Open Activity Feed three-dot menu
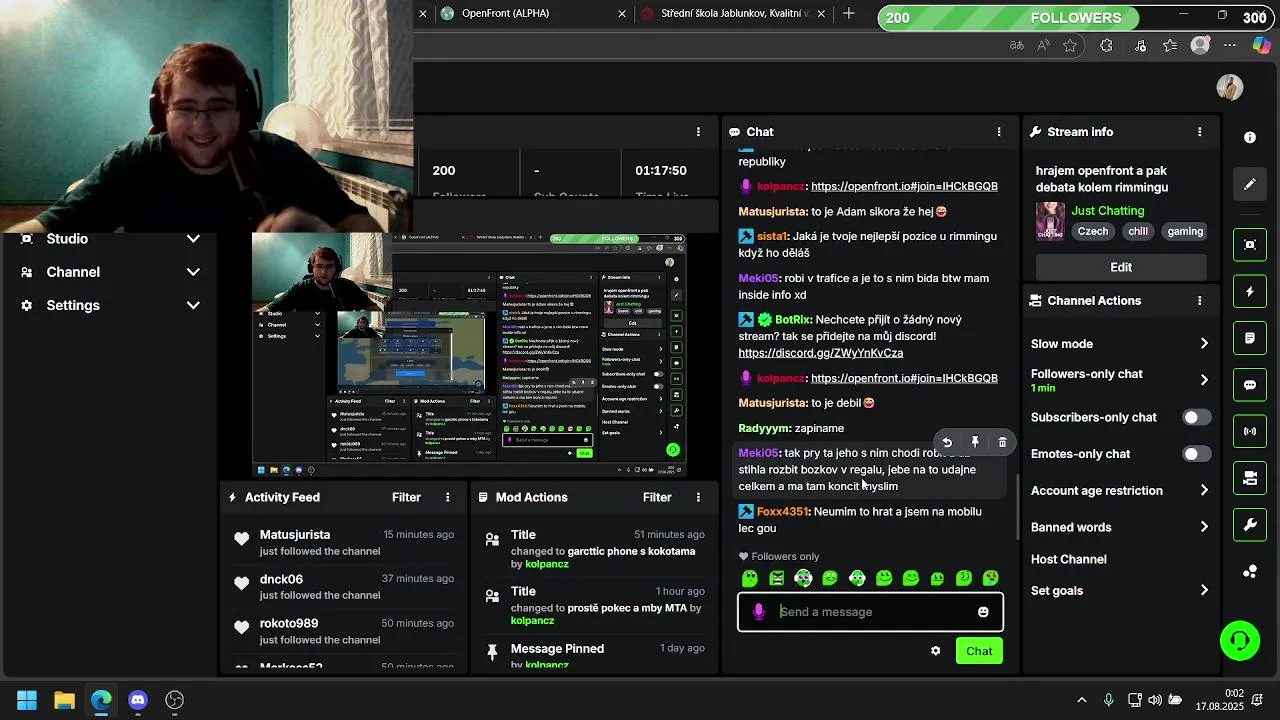The height and width of the screenshot is (720, 1280). point(447,497)
